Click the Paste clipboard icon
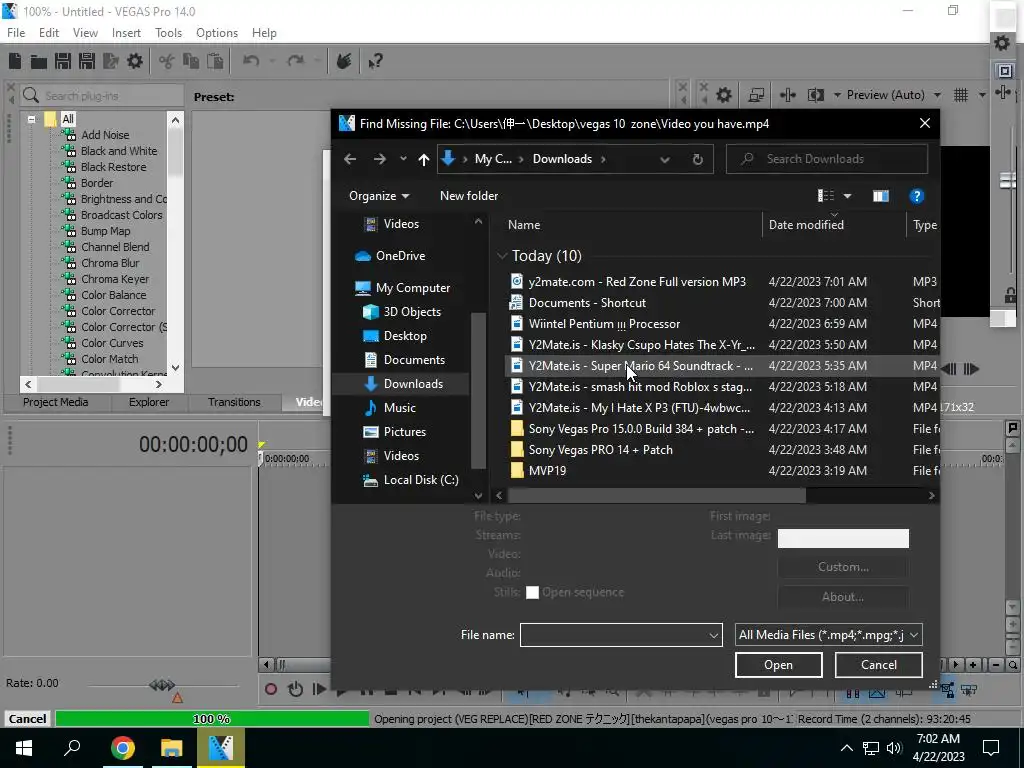The width and height of the screenshot is (1024, 768). [x=215, y=61]
